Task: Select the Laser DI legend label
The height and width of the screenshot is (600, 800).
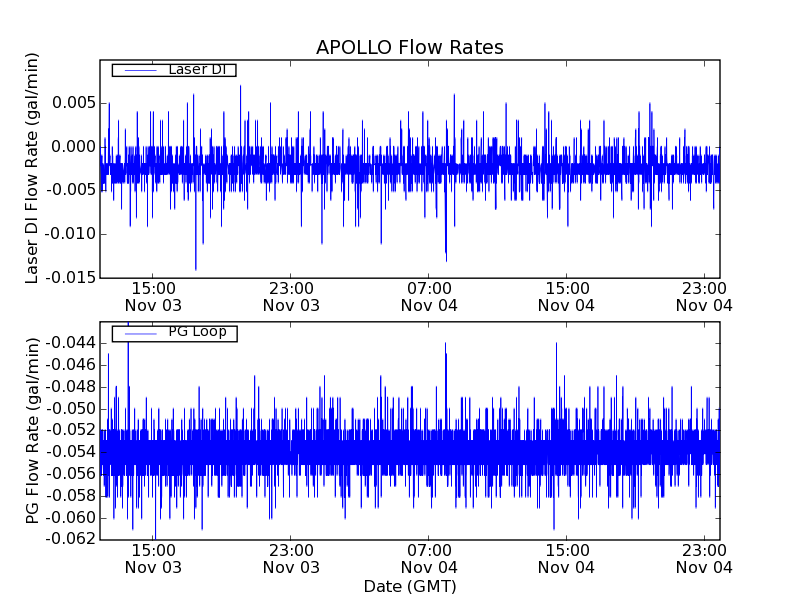Action: (197, 70)
